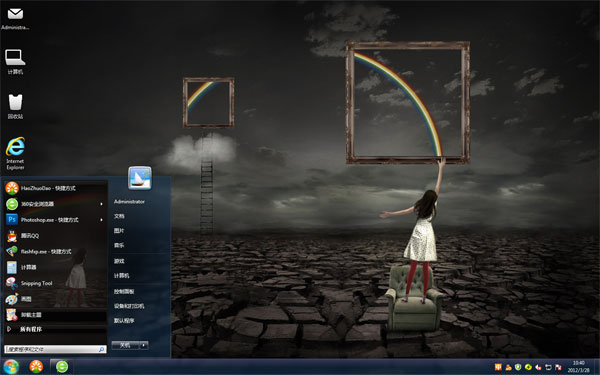Open 腾讯QQ penguin entry in Start menu
The width and height of the screenshot is (600, 375).
pyautogui.click(x=55, y=236)
